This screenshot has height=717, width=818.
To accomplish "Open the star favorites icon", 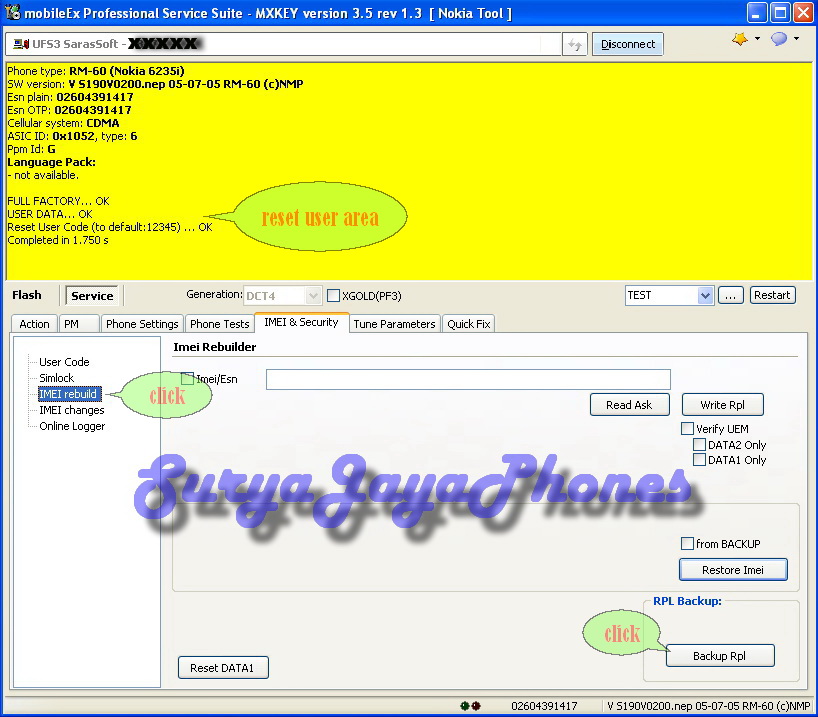I will (x=740, y=39).
